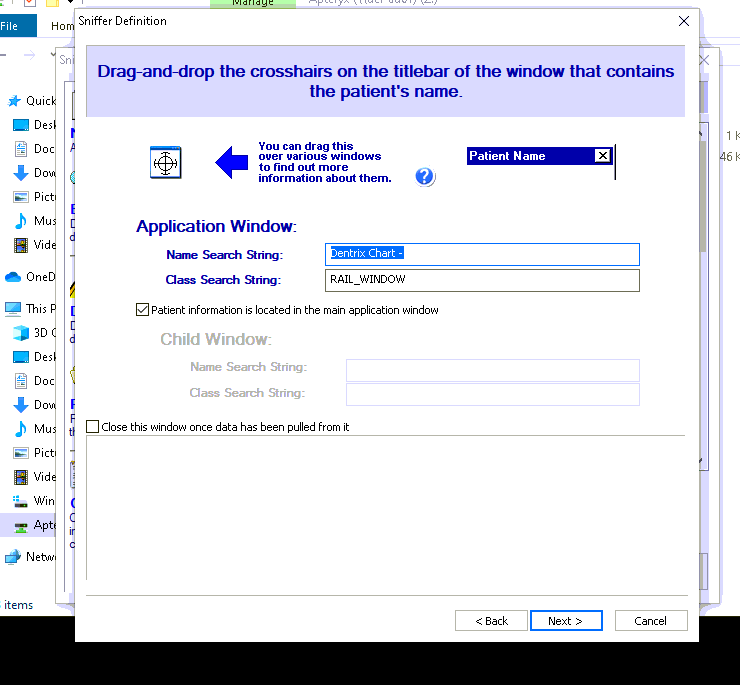Screen dimensions: 740x685
Task: Click the application Name Search String field
Action: pos(482,254)
